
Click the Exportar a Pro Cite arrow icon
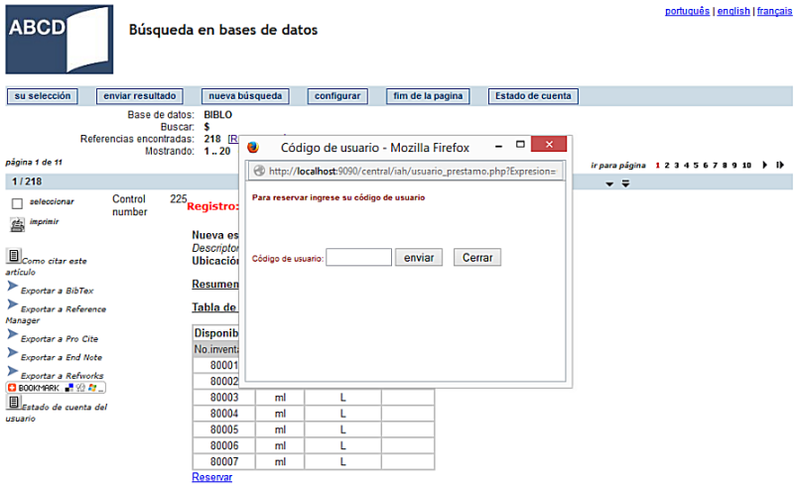point(12,338)
